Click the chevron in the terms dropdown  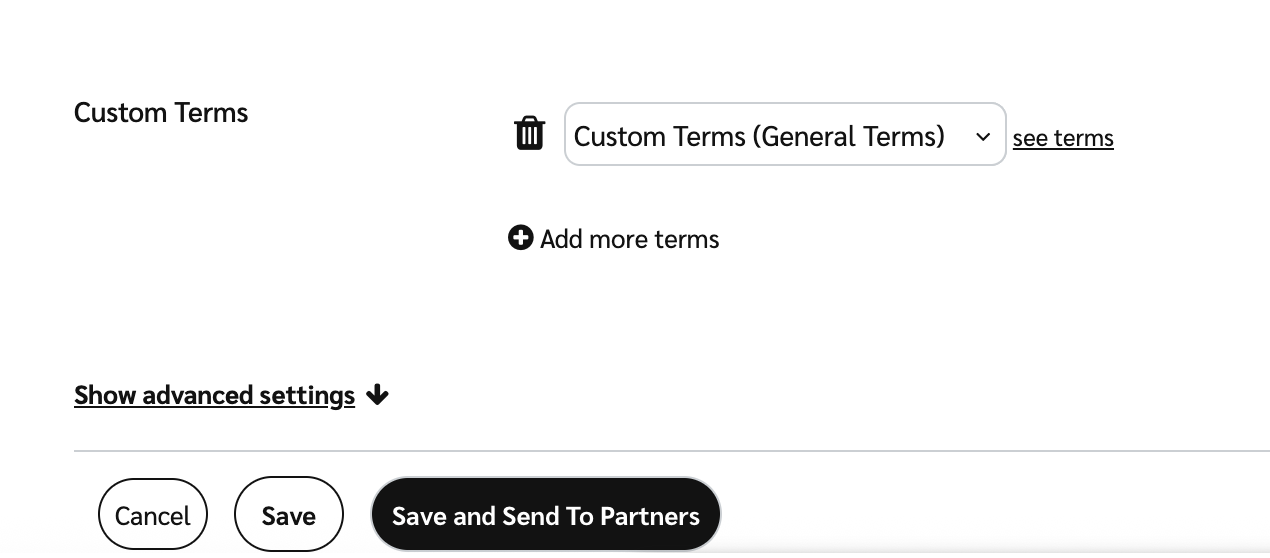click(x=983, y=136)
